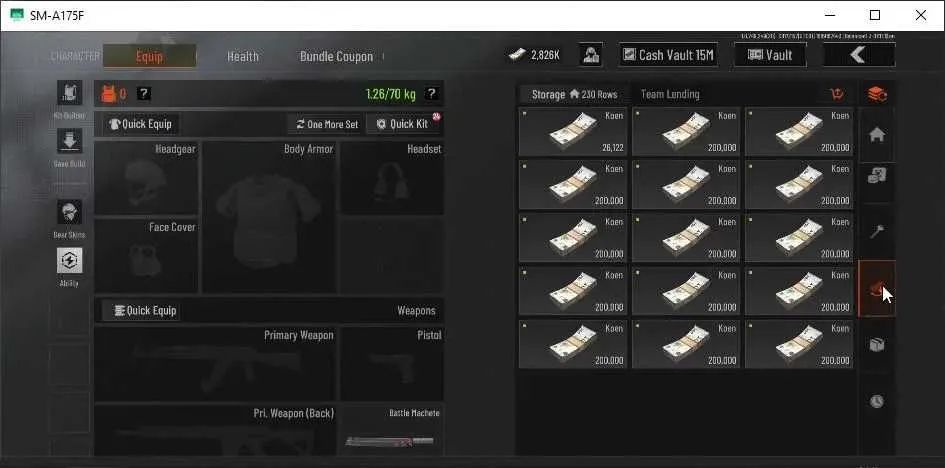The width and height of the screenshot is (945, 468).
Task: Open the Bundle Coupon tab
Action: [336, 56]
